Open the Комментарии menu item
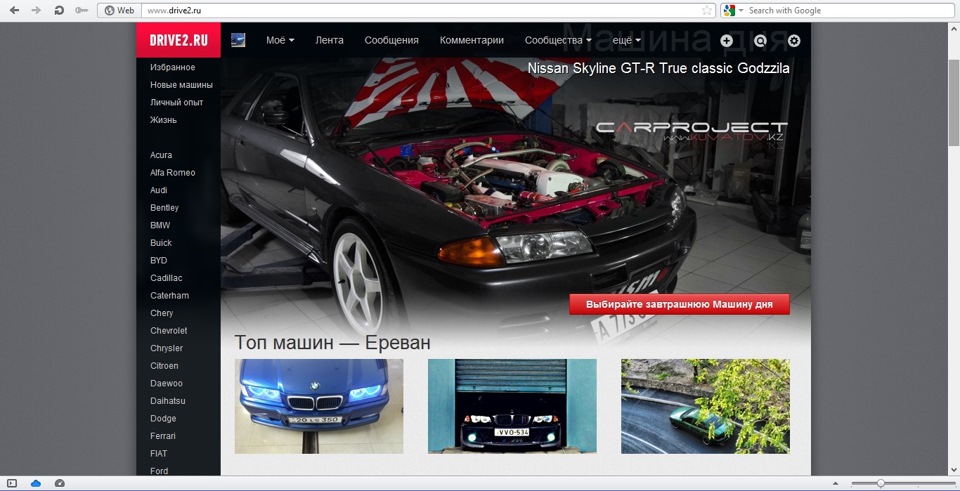This screenshot has width=960, height=491. [471, 40]
